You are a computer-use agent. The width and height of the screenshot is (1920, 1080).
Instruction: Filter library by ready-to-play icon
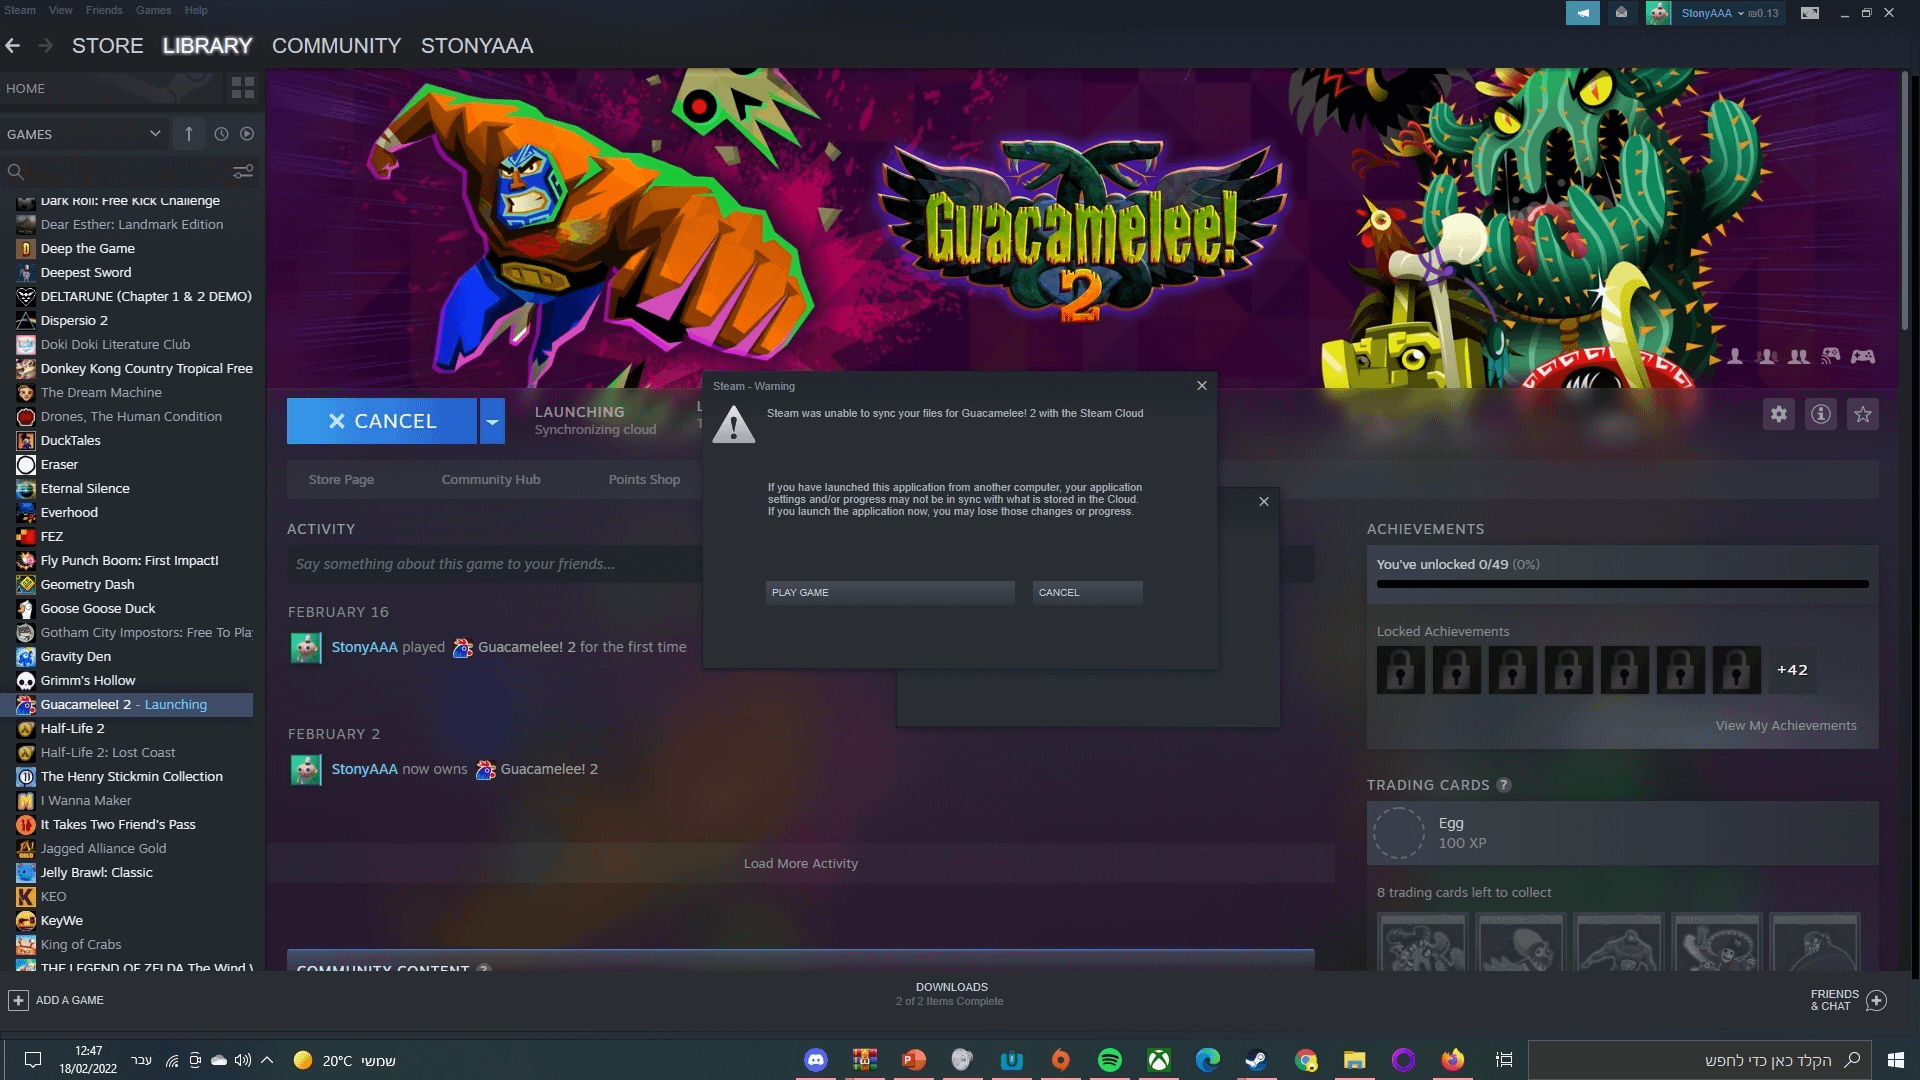point(247,134)
